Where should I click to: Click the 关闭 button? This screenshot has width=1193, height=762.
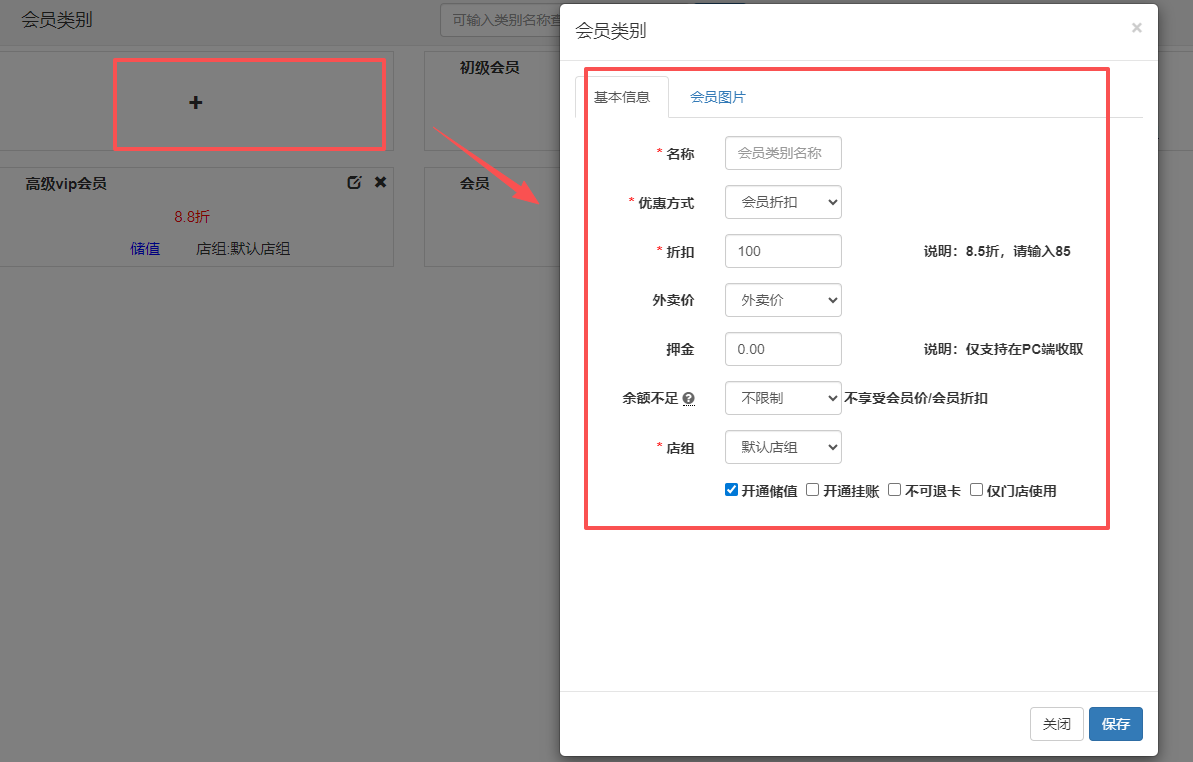tap(1056, 724)
